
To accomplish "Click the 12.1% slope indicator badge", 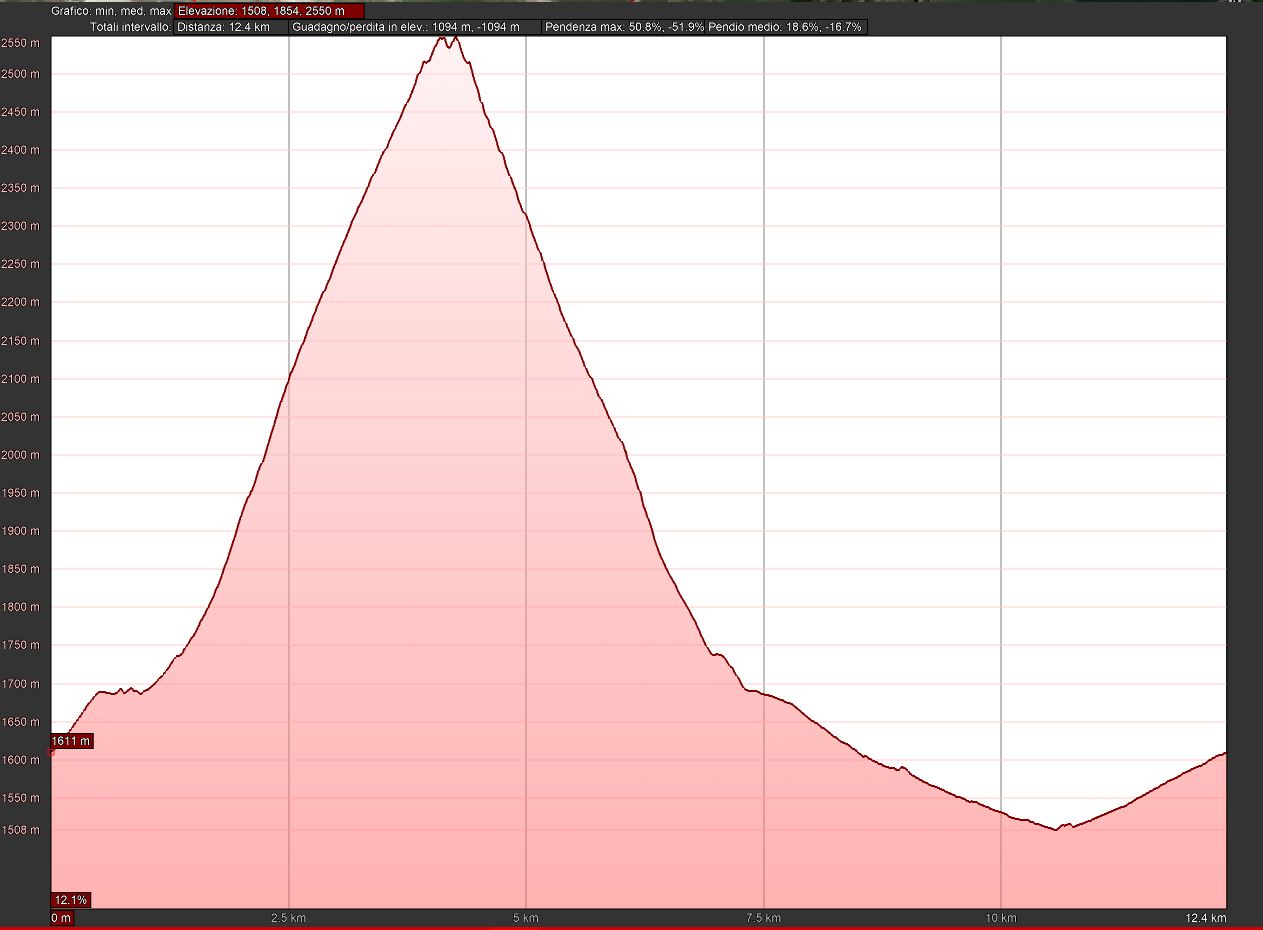I will pos(70,900).
